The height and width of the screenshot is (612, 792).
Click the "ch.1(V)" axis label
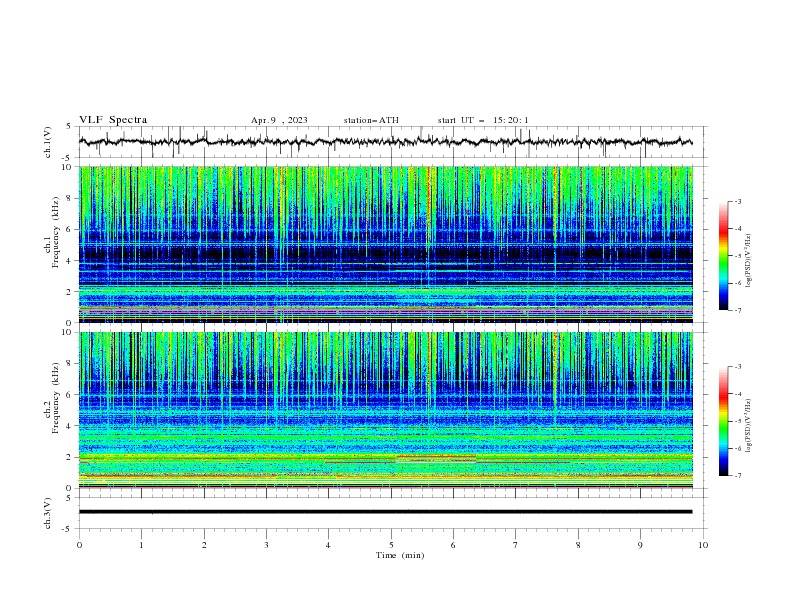(48, 142)
